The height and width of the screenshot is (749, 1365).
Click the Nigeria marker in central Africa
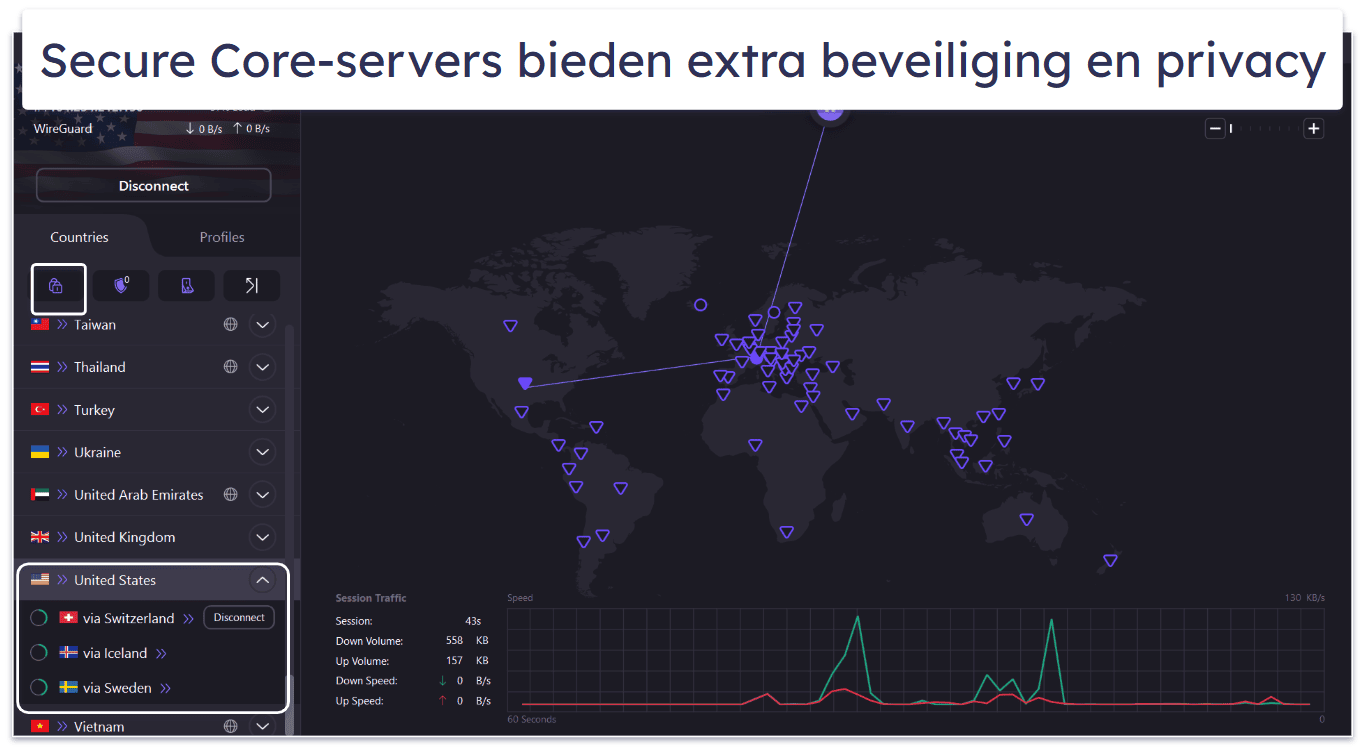pos(755,445)
